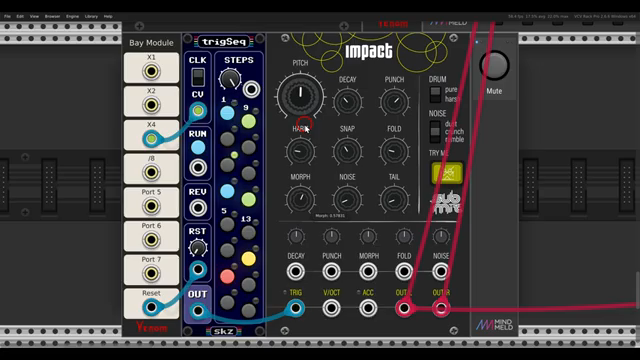
Task: Click the HARM knob on Impact
Action: (300, 151)
